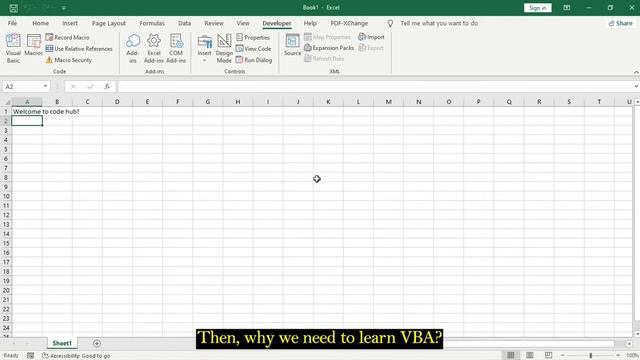Viewport: 640px width, 360px height.
Task: Click the Tell me what you want to do box
Action: click(x=439, y=23)
